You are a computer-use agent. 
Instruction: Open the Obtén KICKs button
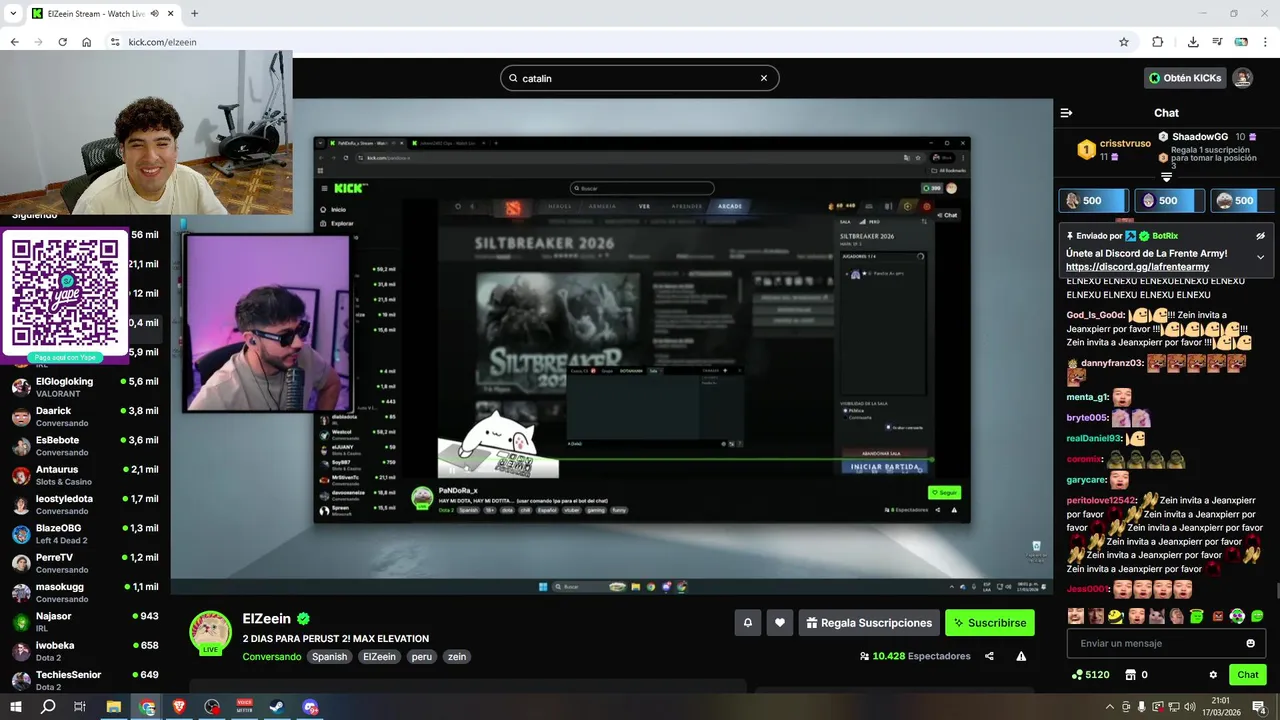click(x=1185, y=78)
